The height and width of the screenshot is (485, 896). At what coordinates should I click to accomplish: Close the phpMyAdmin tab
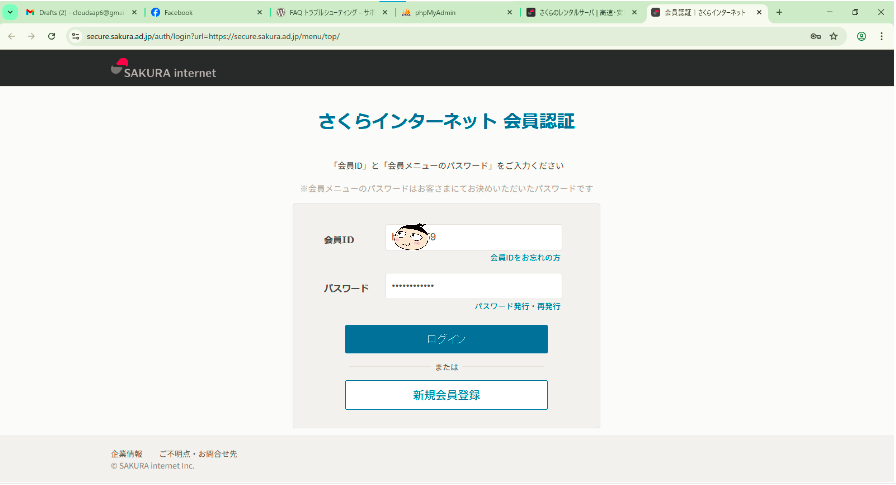(x=510, y=12)
